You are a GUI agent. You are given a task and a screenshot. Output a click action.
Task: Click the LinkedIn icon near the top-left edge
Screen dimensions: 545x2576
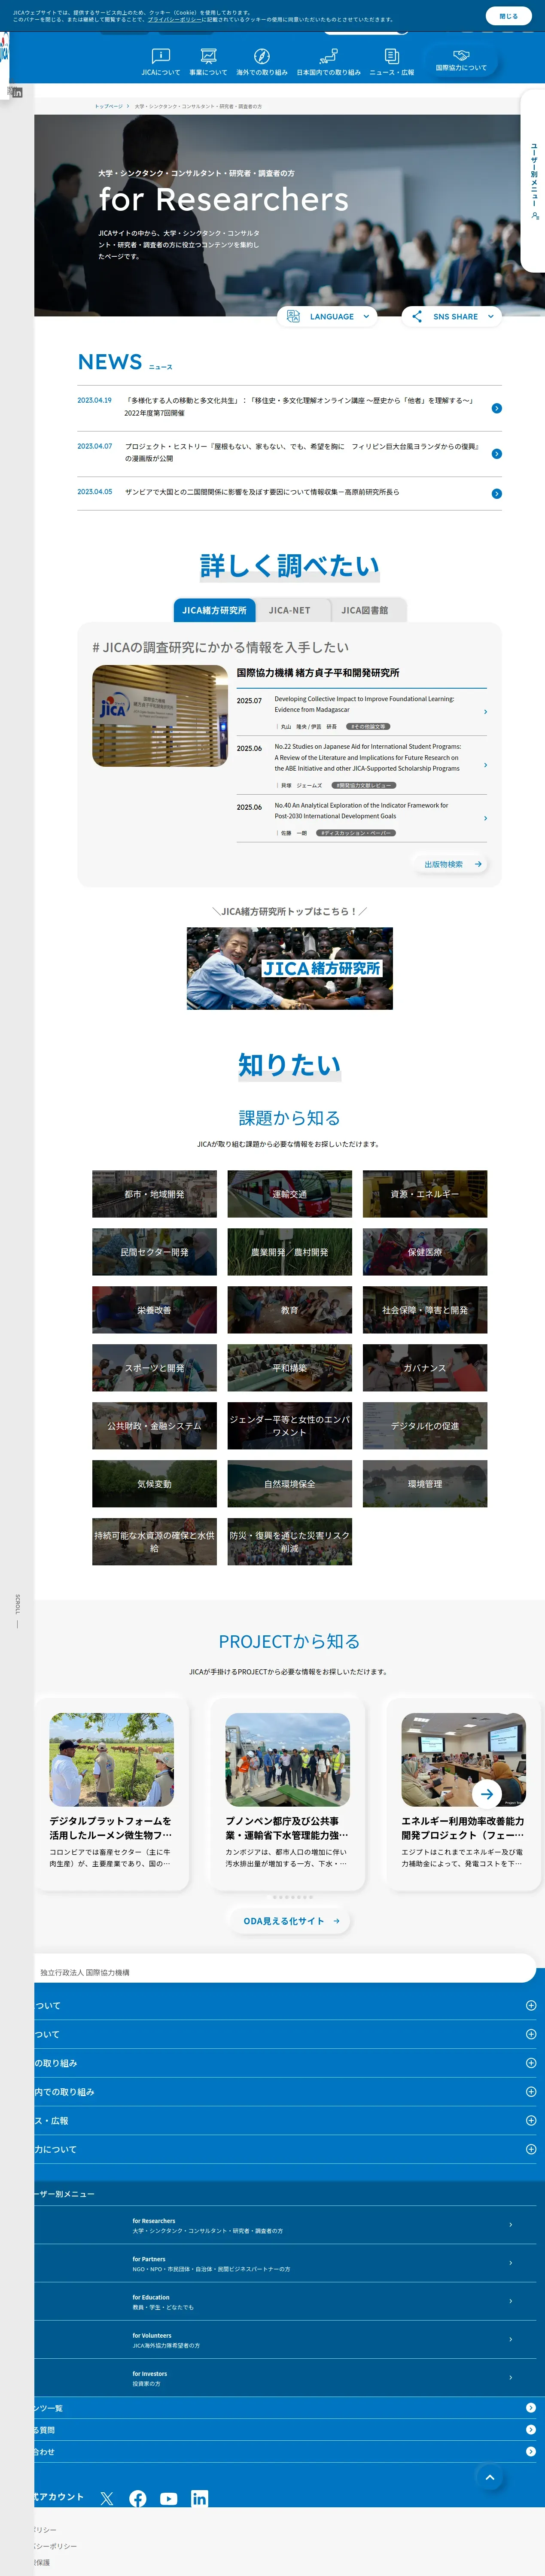pos(17,92)
